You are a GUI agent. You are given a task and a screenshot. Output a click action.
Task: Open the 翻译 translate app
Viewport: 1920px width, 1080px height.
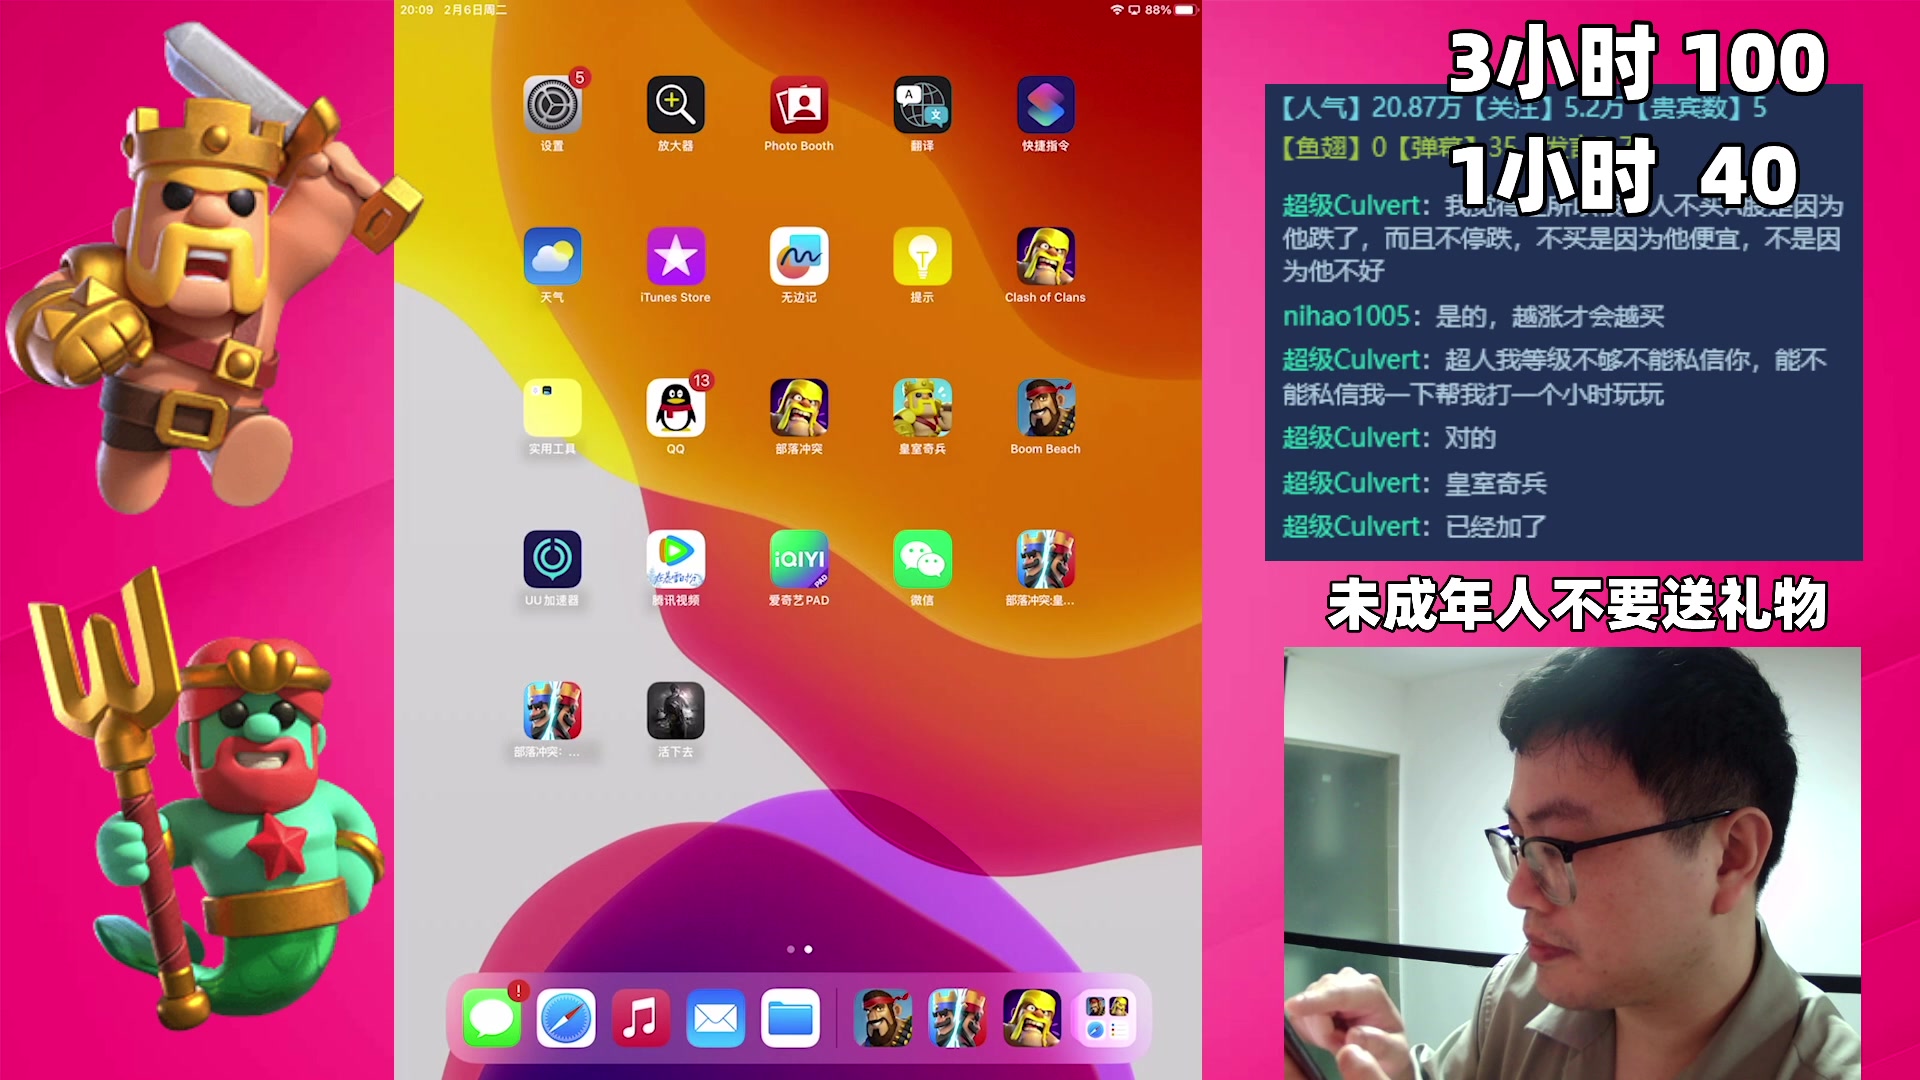pos(922,105)
